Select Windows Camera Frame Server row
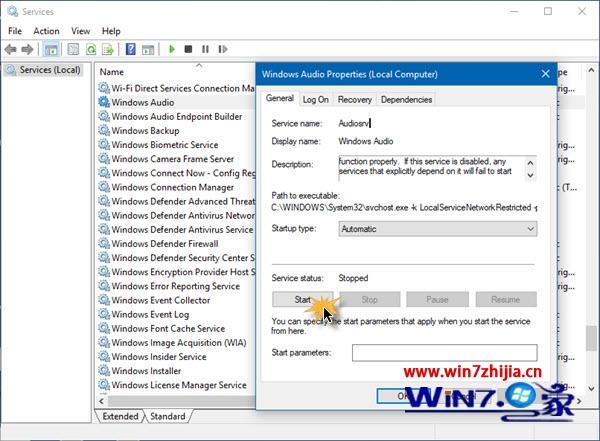Viewport: 600px width, 441px height. point(176,159)
